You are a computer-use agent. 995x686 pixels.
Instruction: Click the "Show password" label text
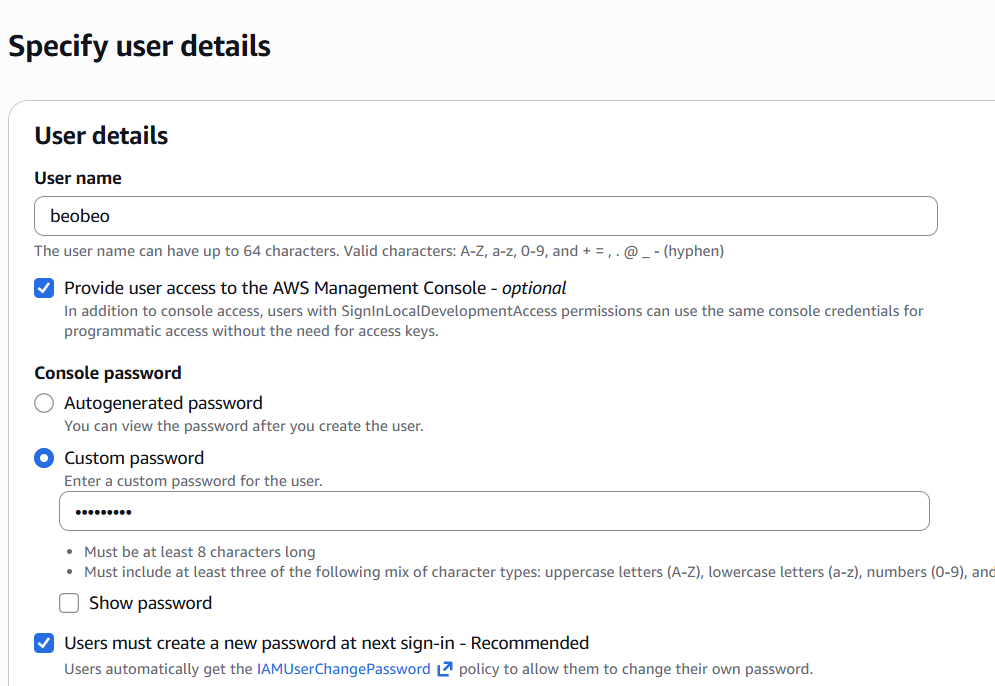click(x=150, y=603)
